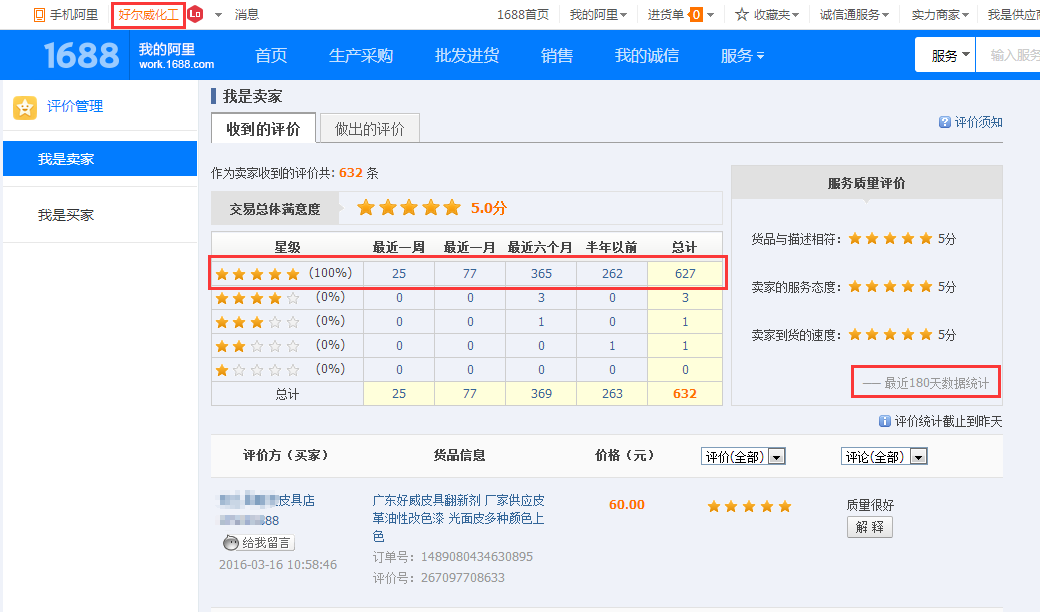1040x612 pixels.
Task: Click the info icon beside 评价统计截止到昨天
Action: pos(884,422)
